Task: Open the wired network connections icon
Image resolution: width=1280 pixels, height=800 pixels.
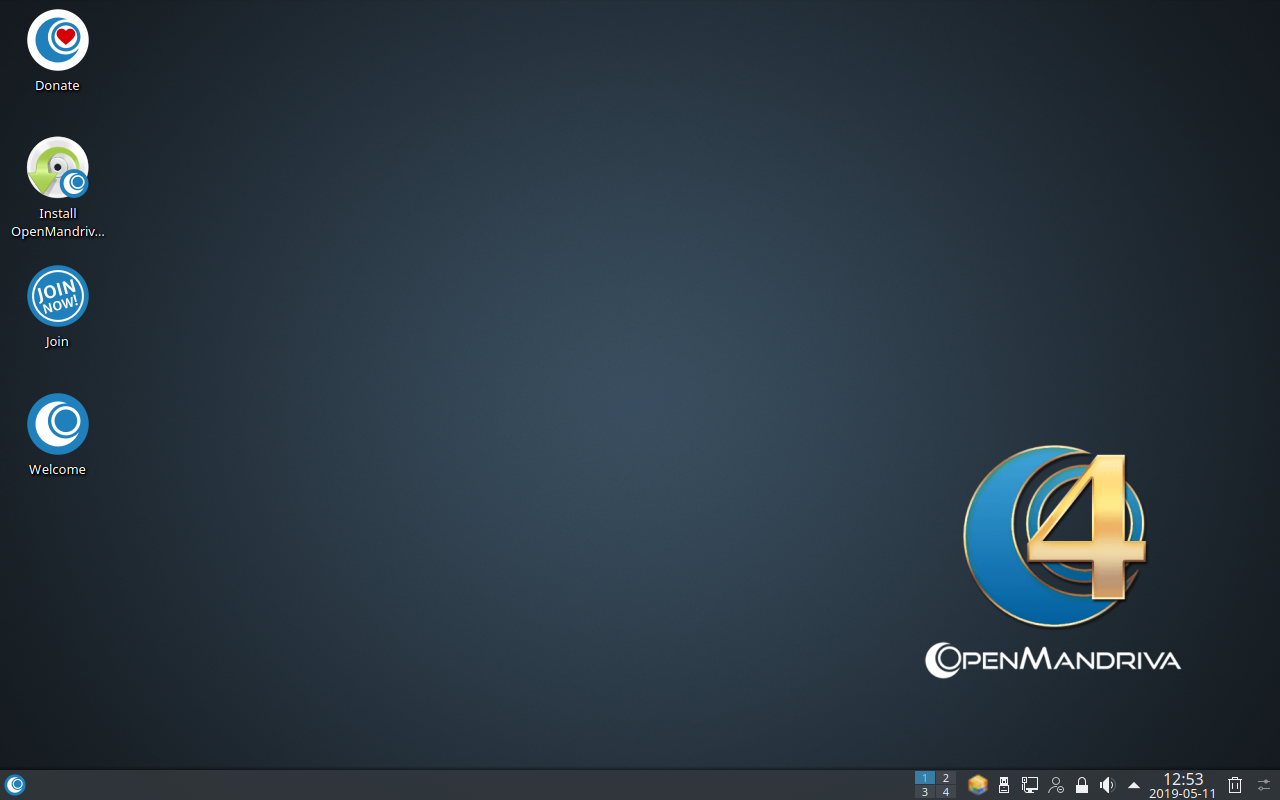Action: [x=1030, y=785]
